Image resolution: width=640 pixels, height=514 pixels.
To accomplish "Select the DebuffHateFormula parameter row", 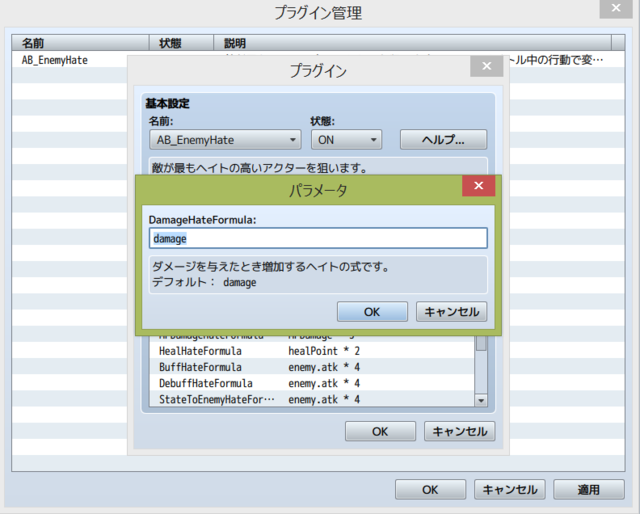I will [x=312, y=383].
